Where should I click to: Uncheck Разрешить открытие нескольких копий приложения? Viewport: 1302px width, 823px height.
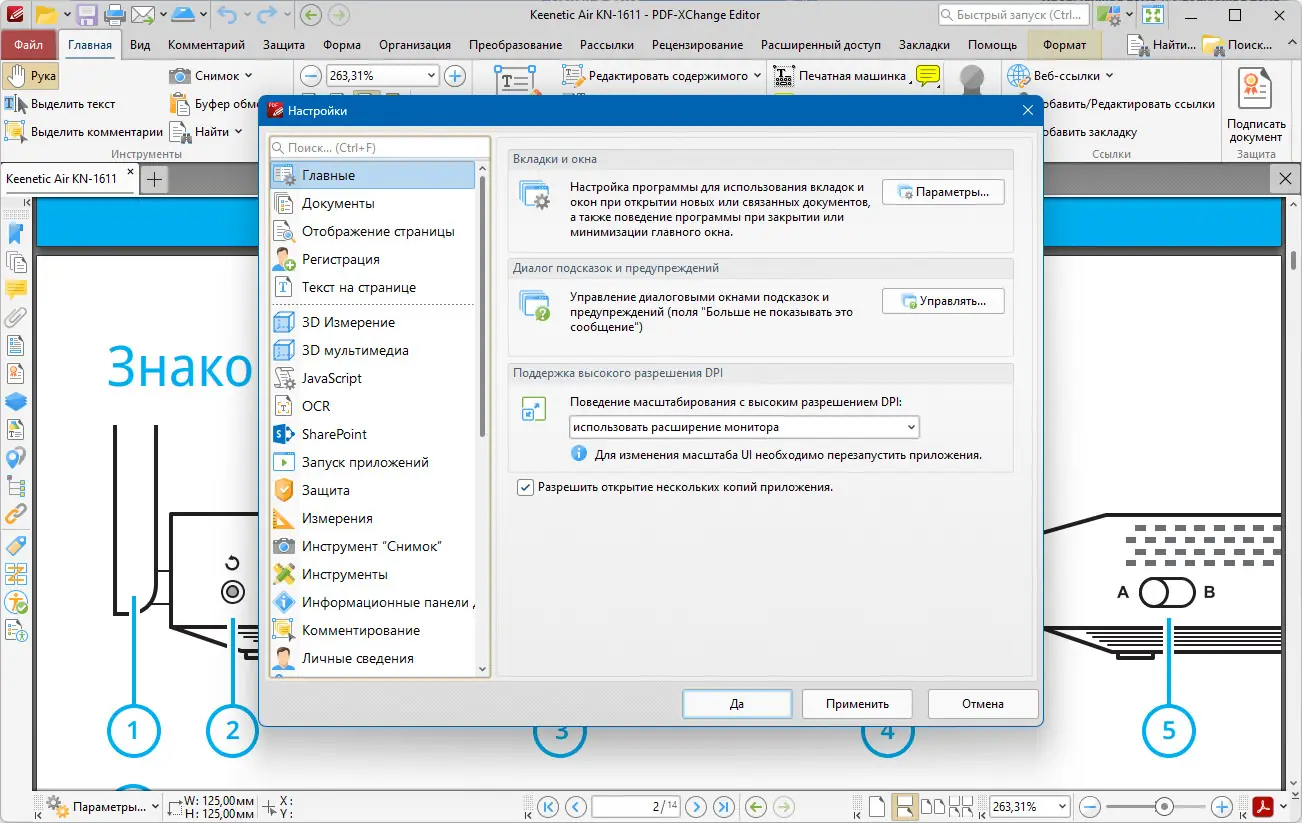click(x=525, y=488)
